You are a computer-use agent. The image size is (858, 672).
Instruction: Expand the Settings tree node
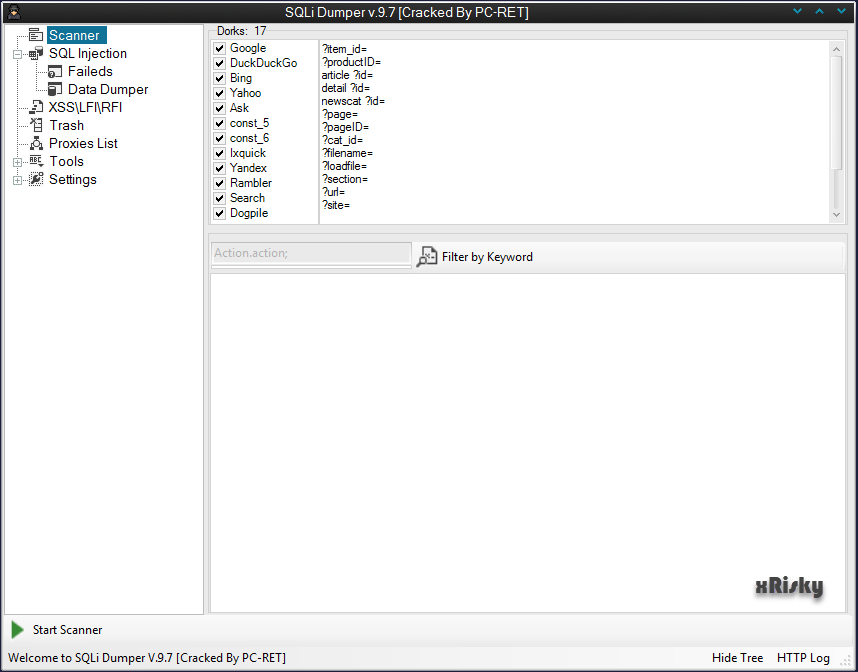click(x=18, y=180)
